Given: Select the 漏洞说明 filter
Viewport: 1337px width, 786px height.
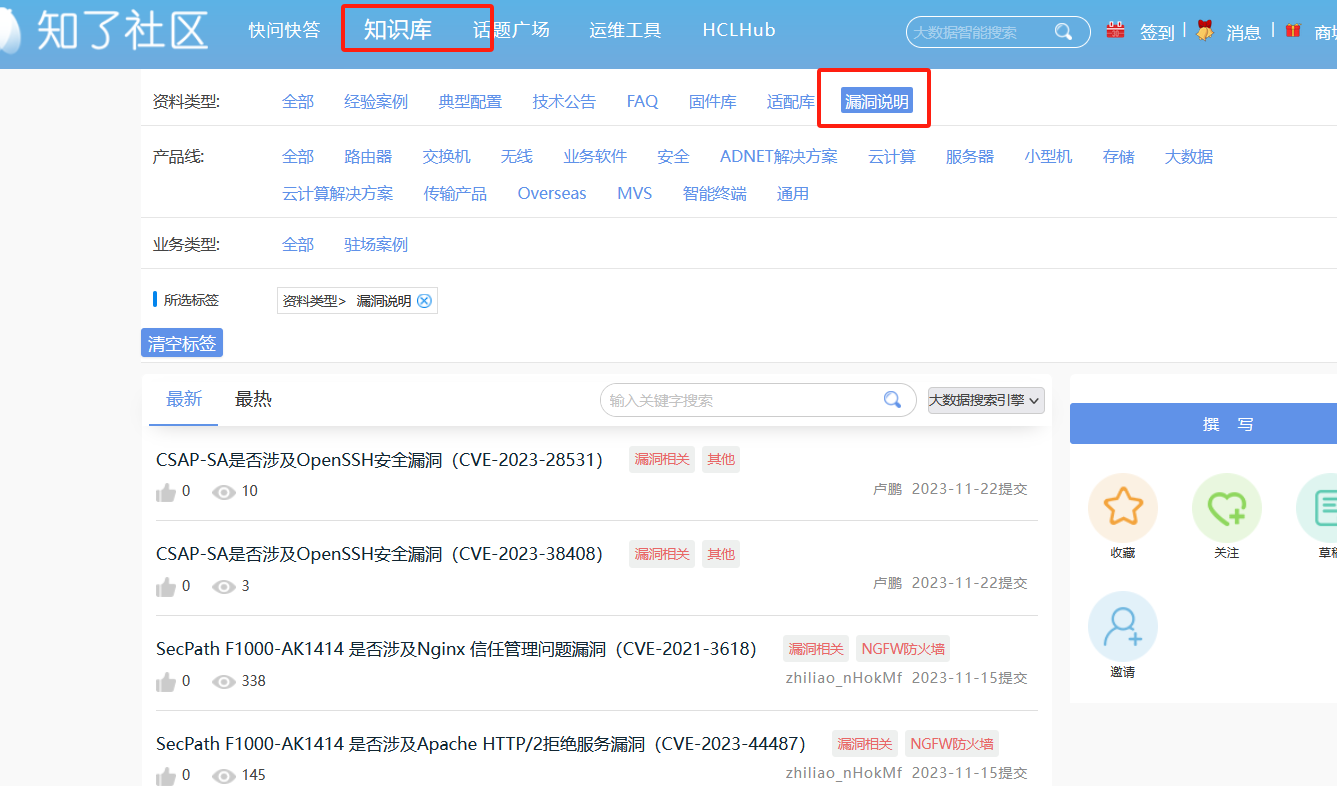Looking at the screenshot, I should pyautogui.click(x=877, y=101).
